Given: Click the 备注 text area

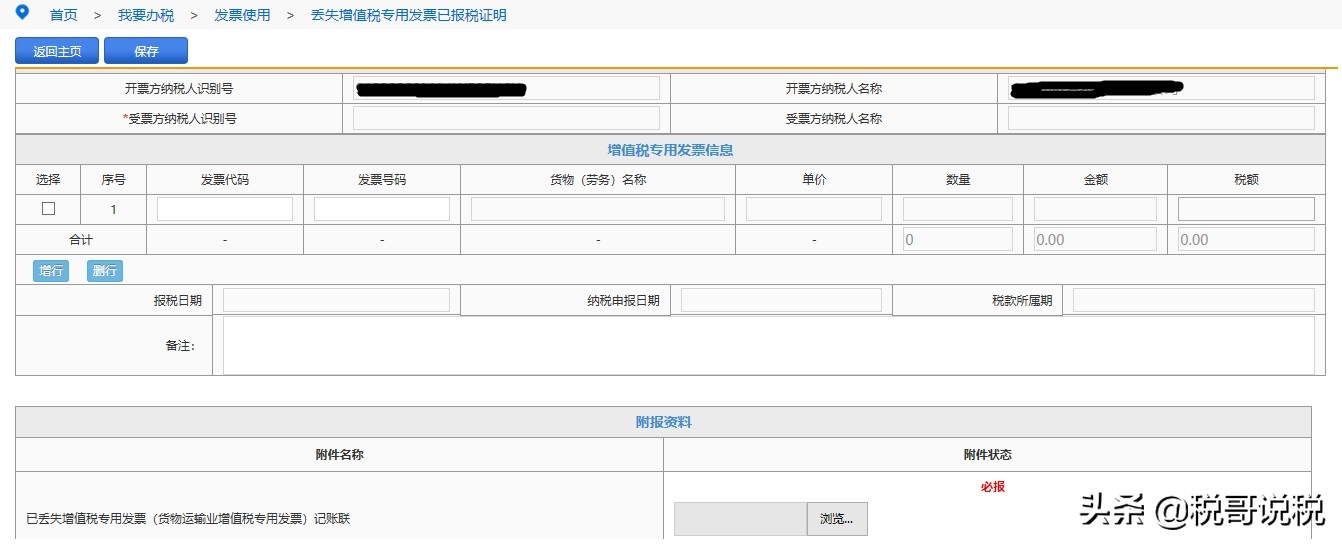Looking at the screenshot, I should point(768,346).
